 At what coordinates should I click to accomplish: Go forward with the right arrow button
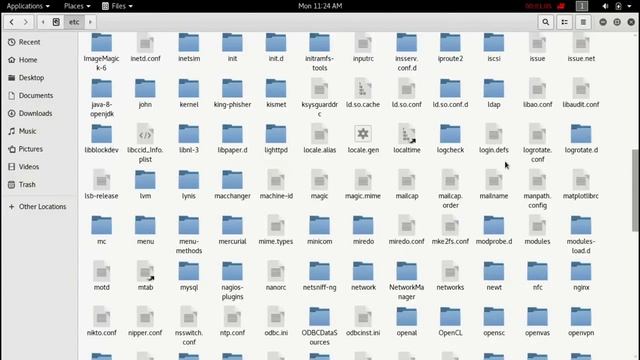(26, 22)
